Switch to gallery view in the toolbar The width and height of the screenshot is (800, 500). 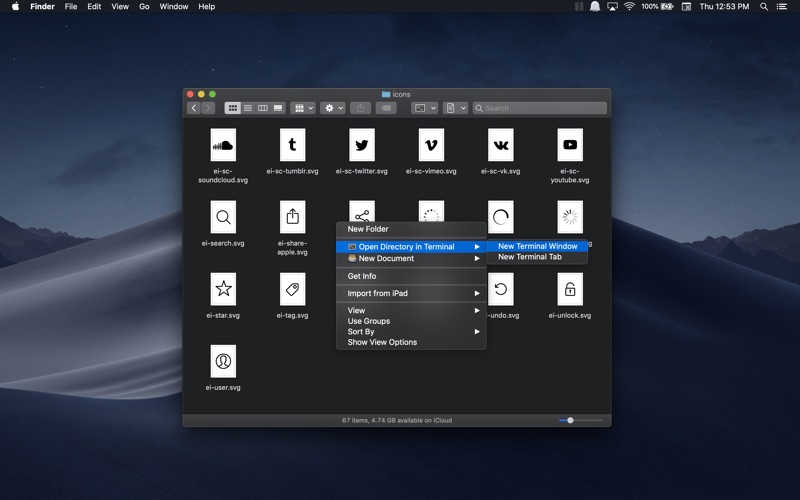[278, 108]
